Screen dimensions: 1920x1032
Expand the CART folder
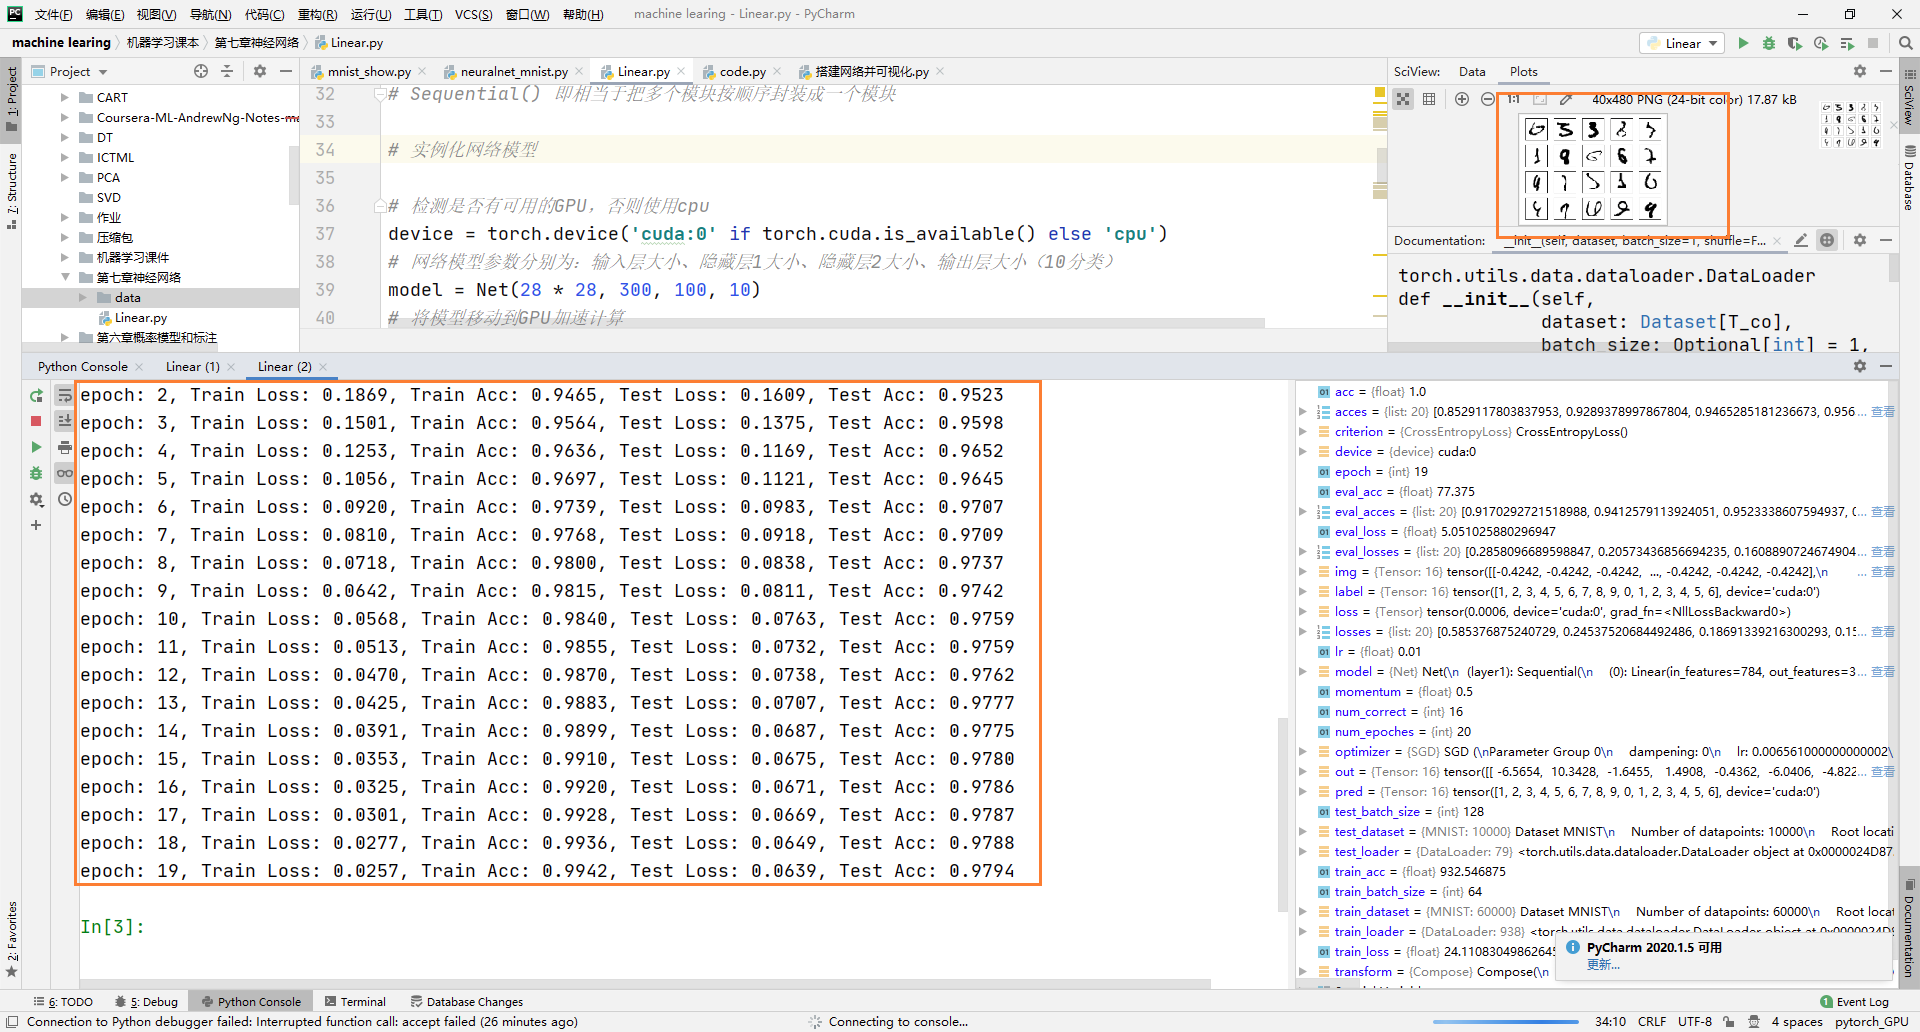pos(65,97)
